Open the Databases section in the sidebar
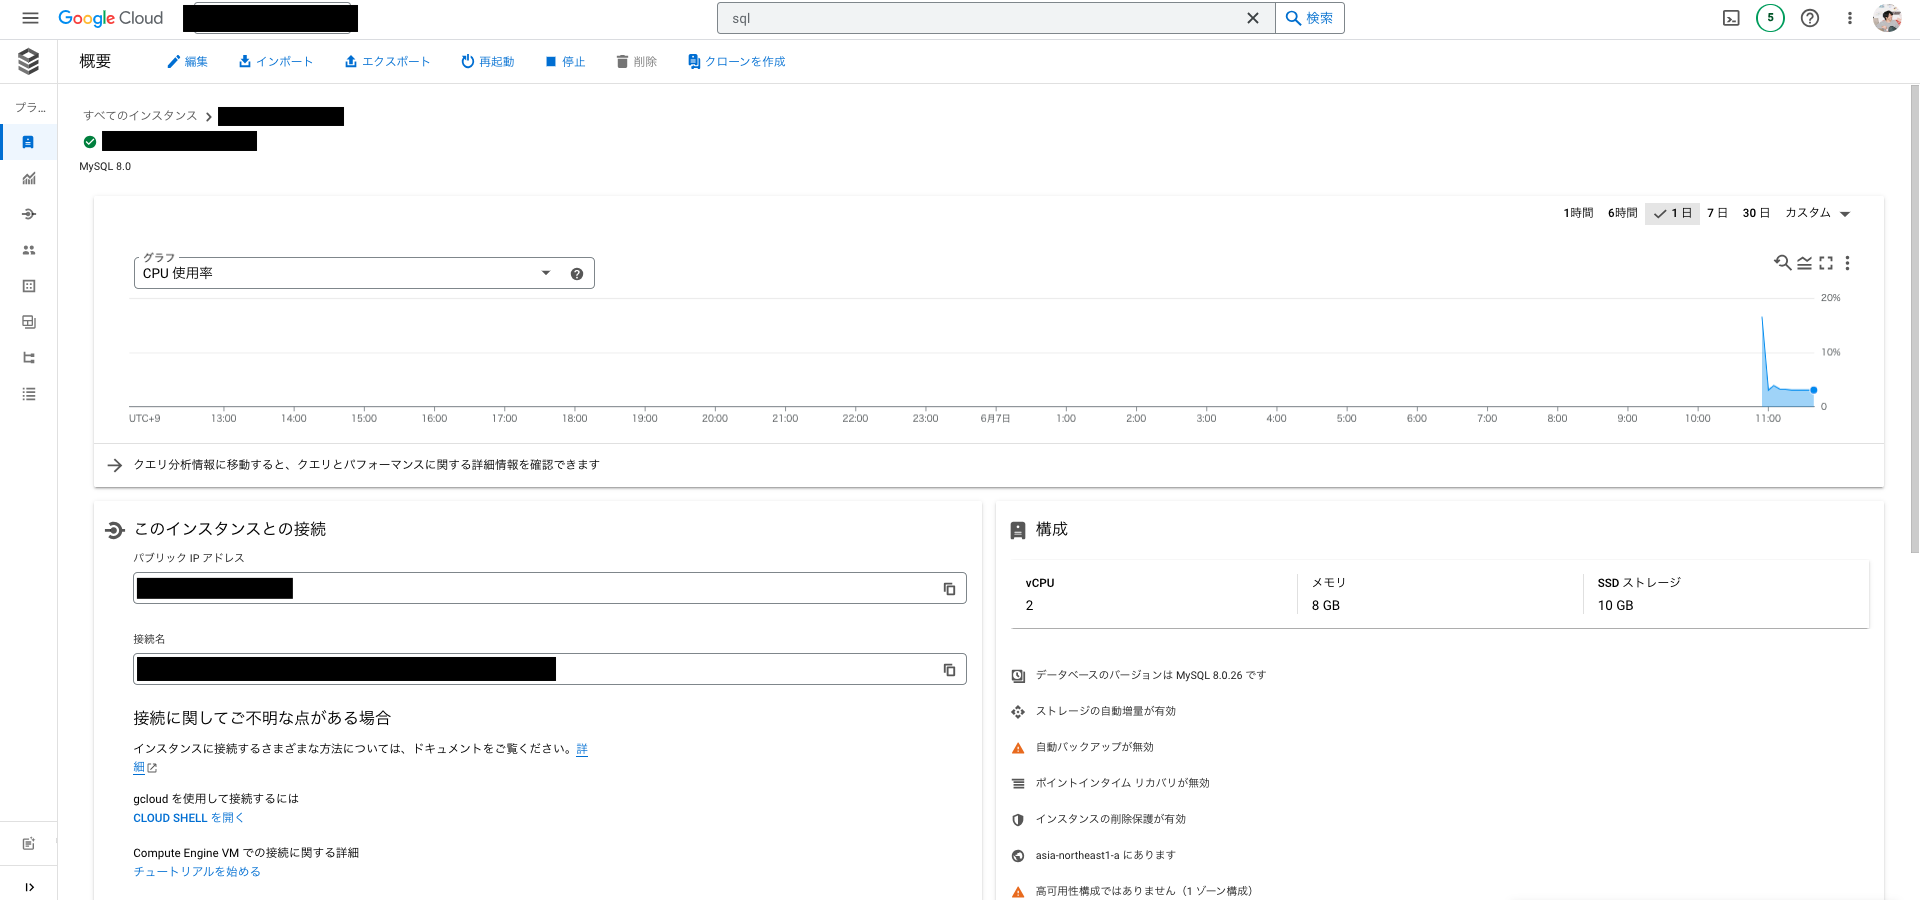The width and height of the screenshot is (1920, 900). pos(29,286)
